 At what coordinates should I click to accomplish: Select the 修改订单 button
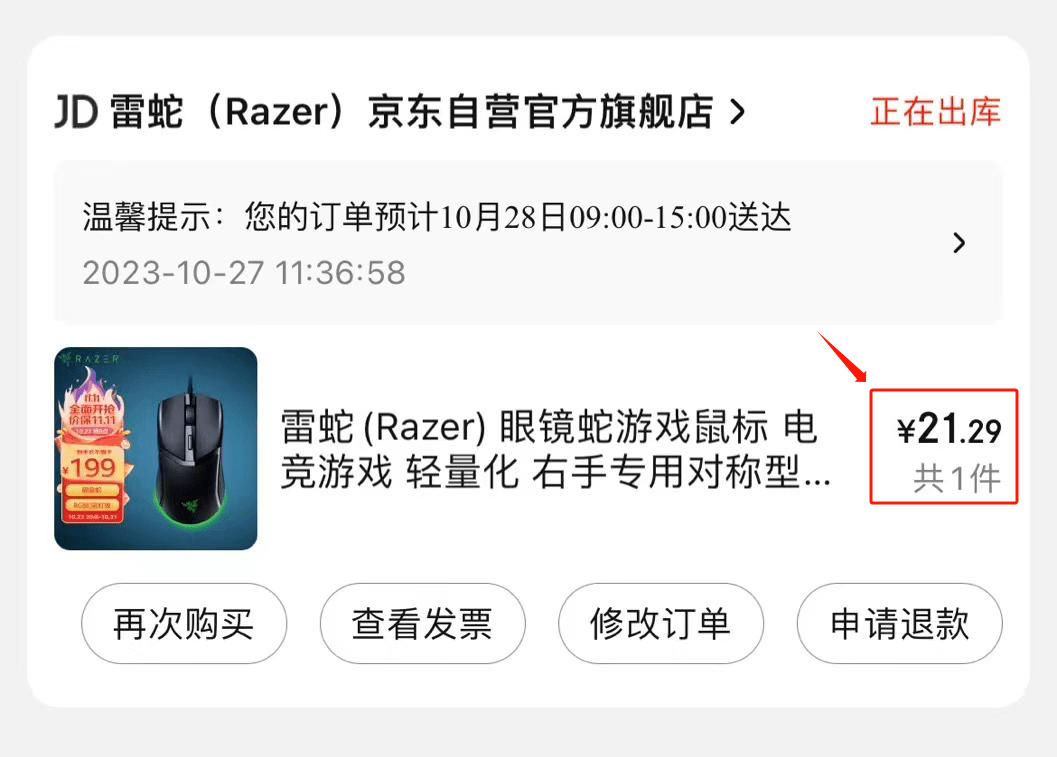click(661, 624)
